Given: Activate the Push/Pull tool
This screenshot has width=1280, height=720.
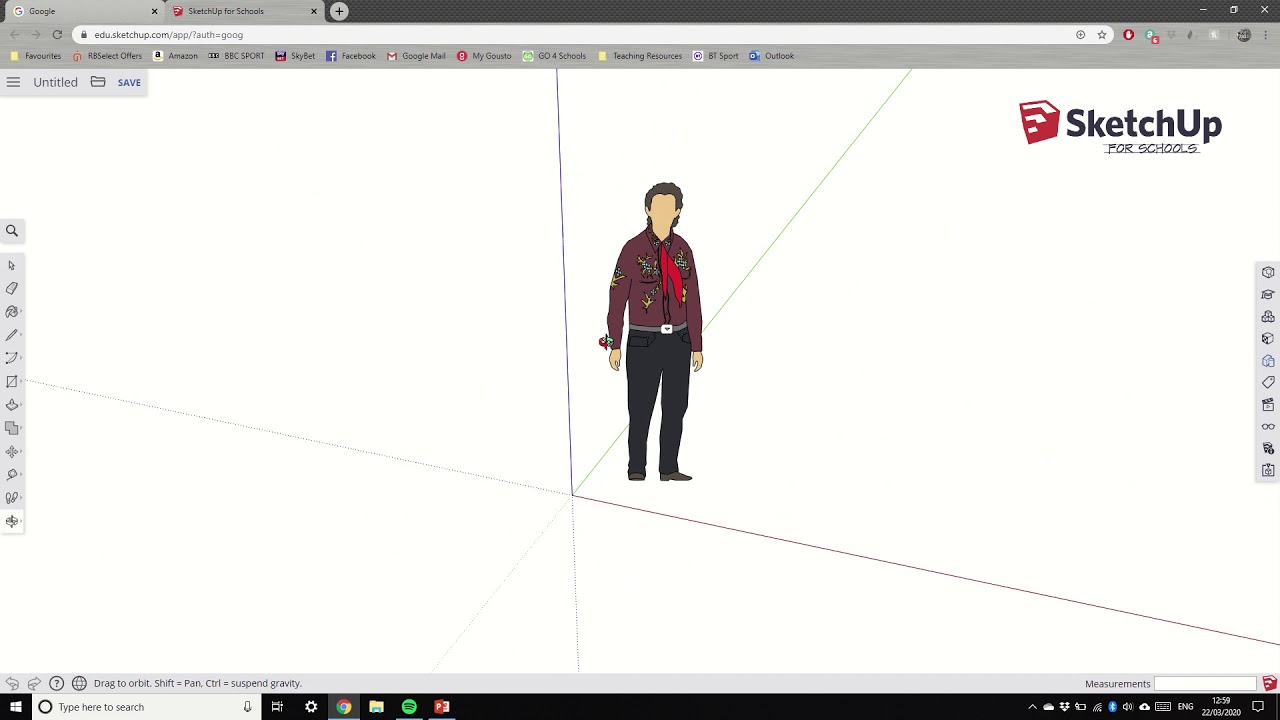Looking at the screenshot, I should 12,405.
